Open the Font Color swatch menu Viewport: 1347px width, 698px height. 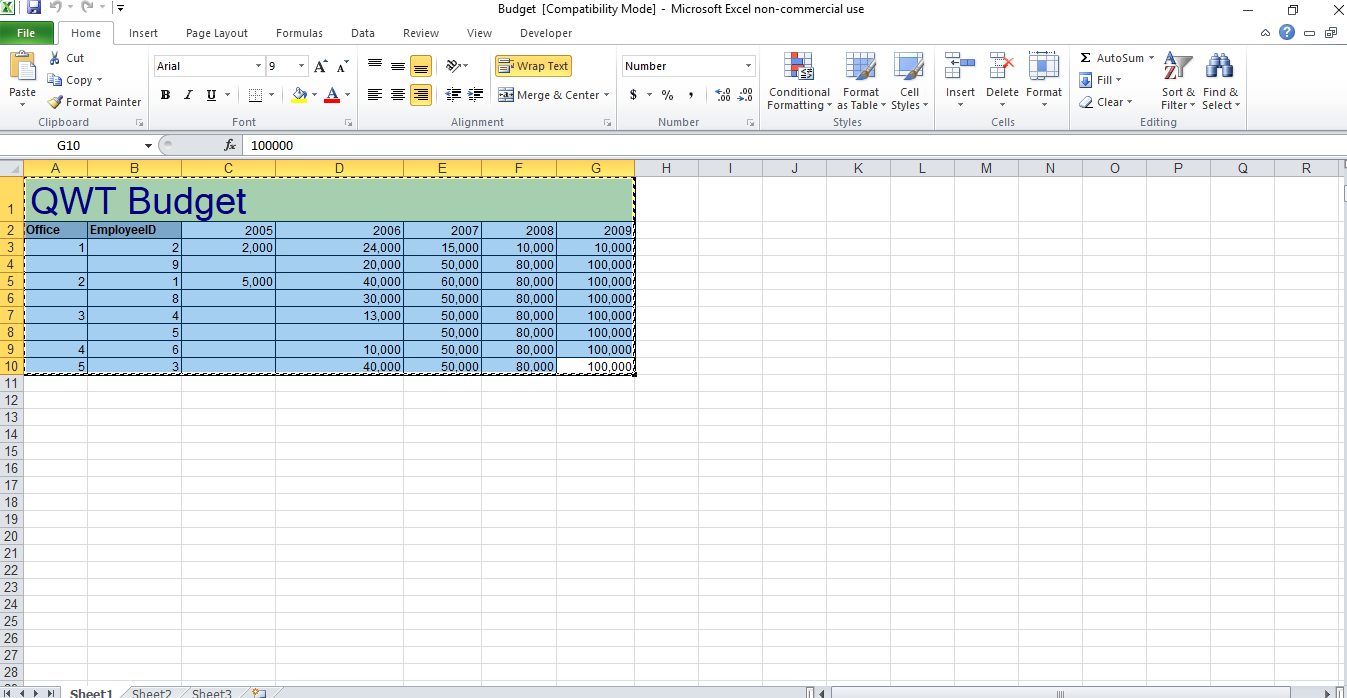tap(345, 95)
